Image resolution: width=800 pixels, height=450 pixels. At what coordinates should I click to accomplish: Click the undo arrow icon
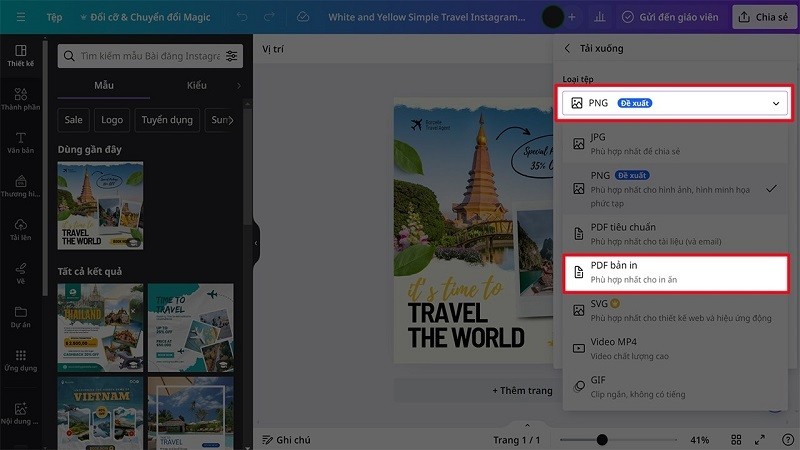click(x=242, y=17)
